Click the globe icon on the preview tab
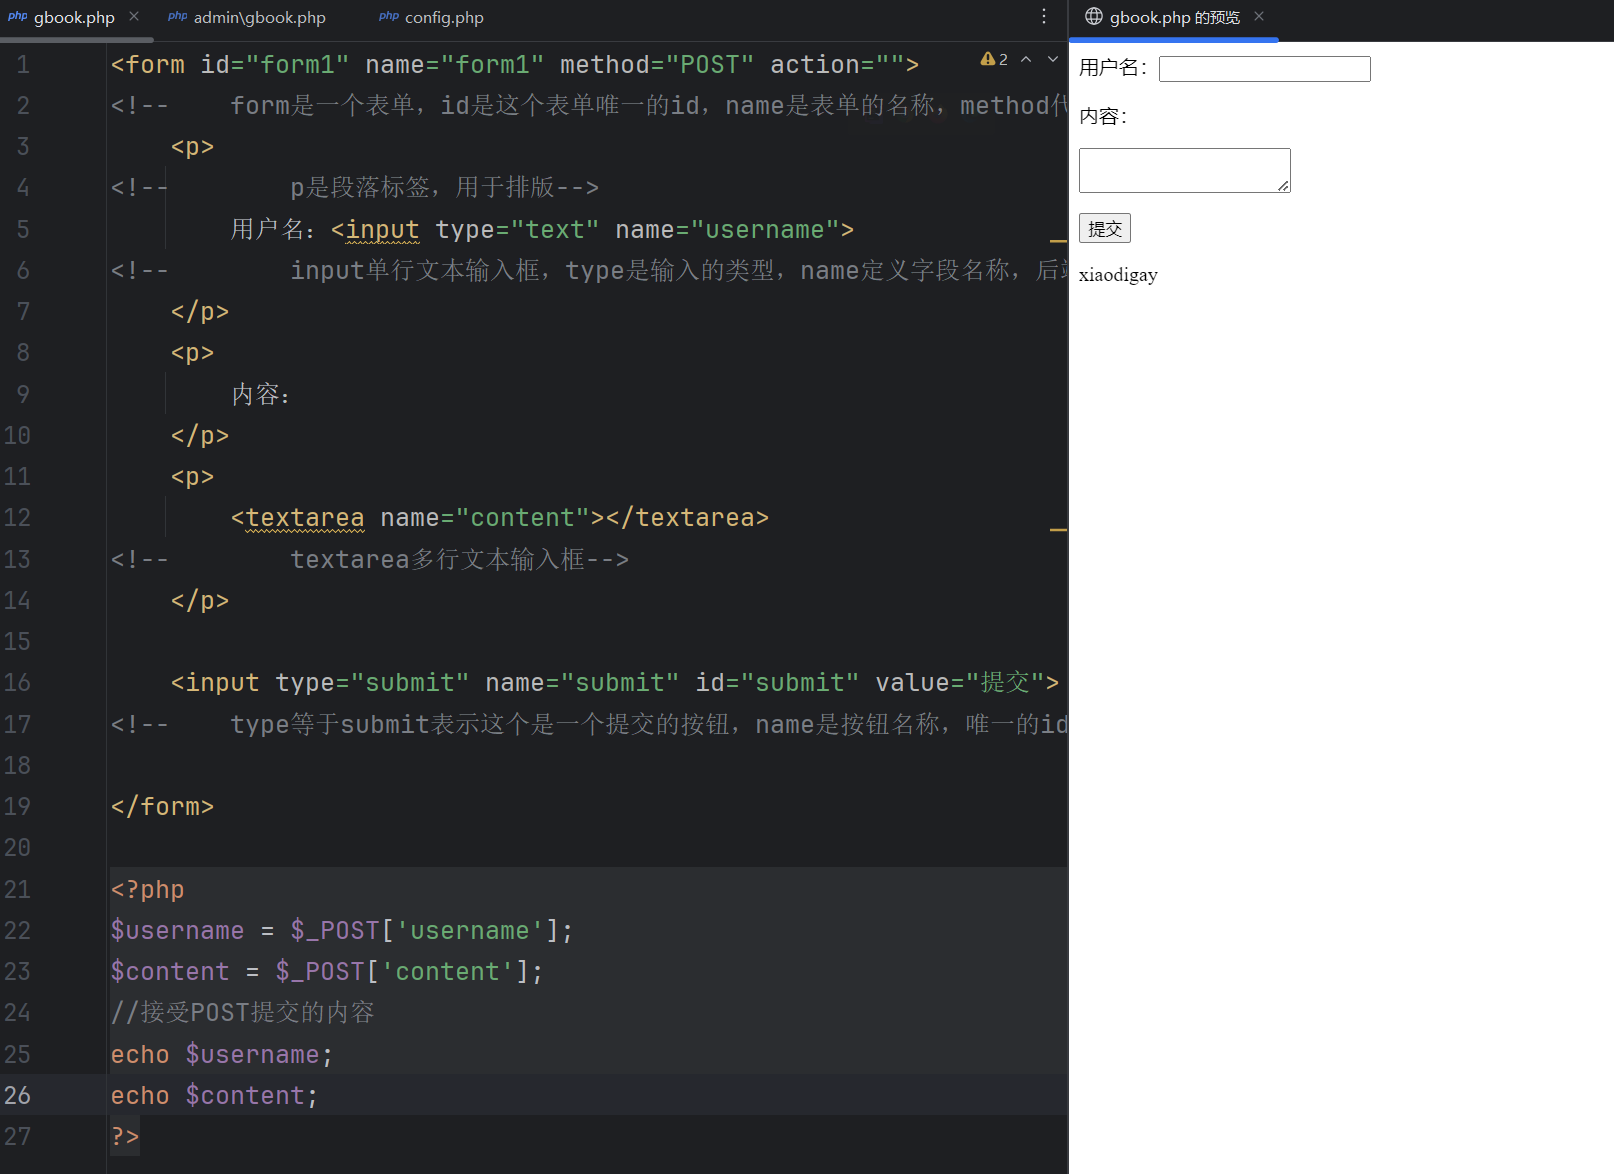This screenshot has height=1174, width=1614. pos(1093,16)
